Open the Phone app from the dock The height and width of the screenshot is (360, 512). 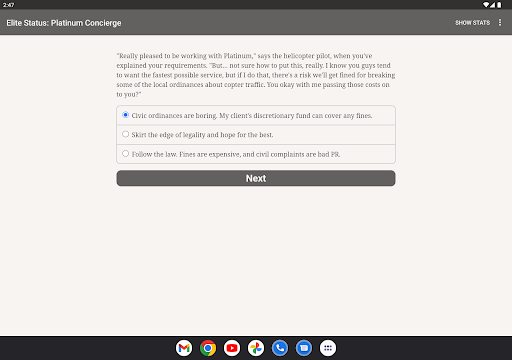point(280,348)
